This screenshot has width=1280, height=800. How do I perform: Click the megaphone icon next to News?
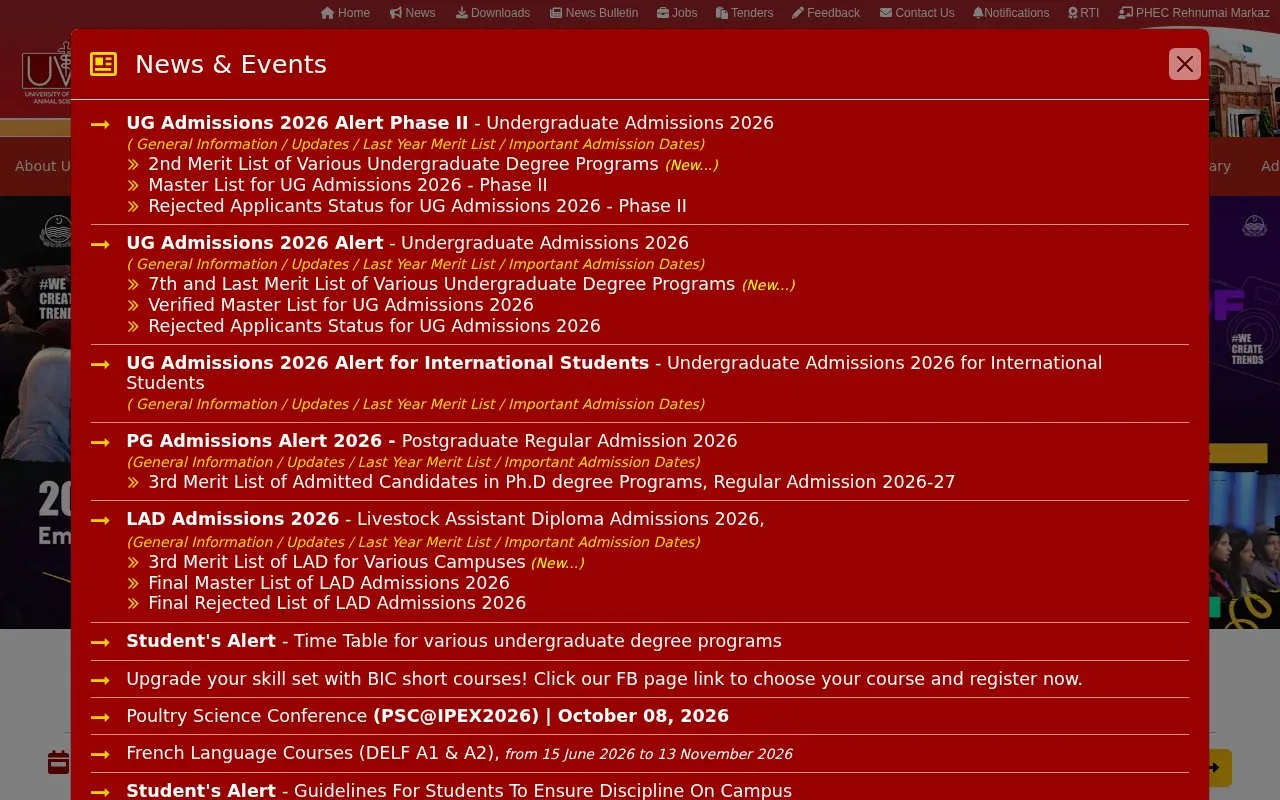pos(396,13)
